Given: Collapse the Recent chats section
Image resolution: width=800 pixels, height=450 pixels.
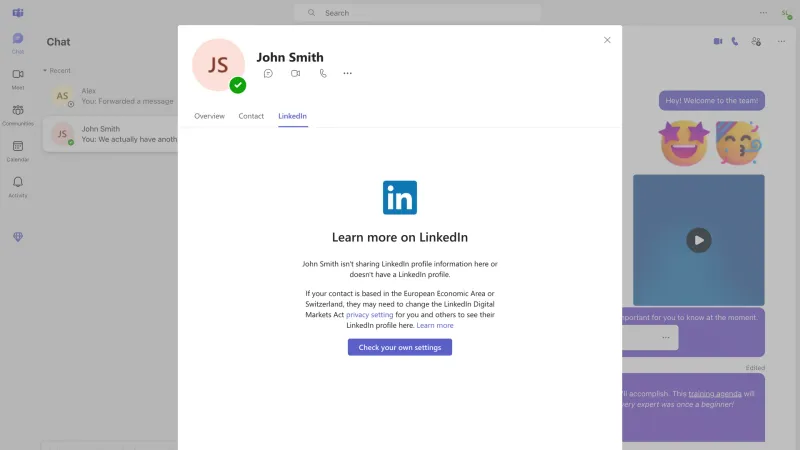Looking at the screenshot, I should pyautogui.click(x=57, y=70).
